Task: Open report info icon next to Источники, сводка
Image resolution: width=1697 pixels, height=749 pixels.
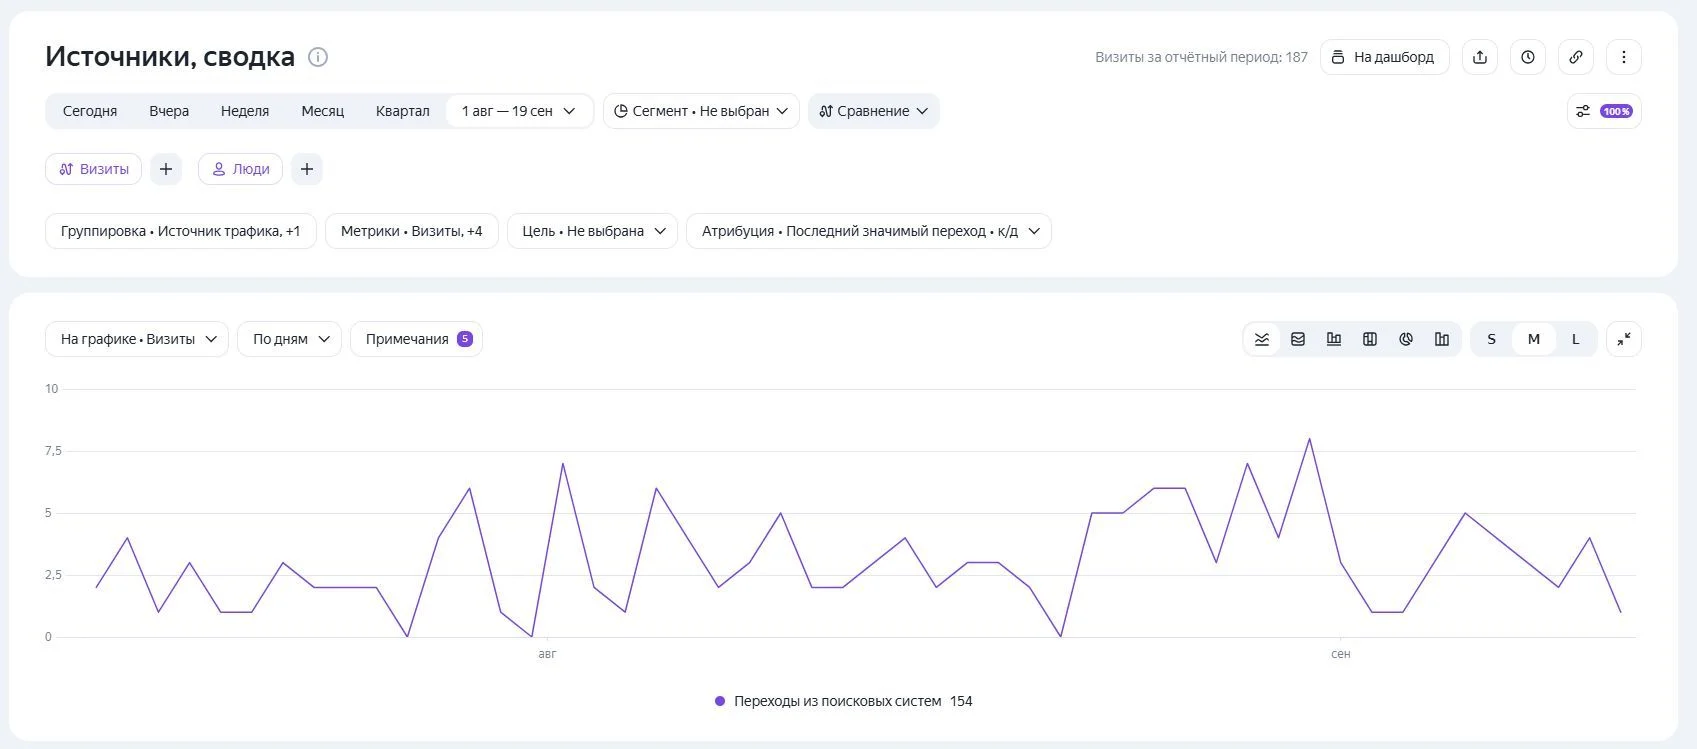Action: click(318, 57)
